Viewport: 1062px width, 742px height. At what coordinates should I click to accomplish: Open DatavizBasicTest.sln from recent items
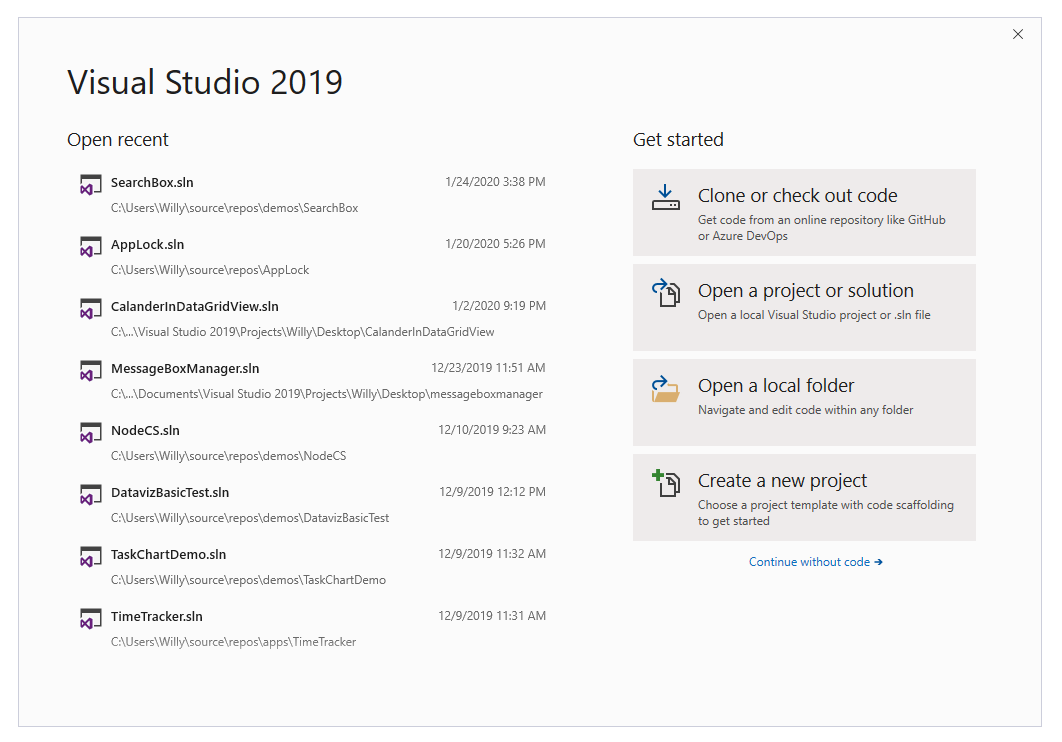(x=312, y=504)
